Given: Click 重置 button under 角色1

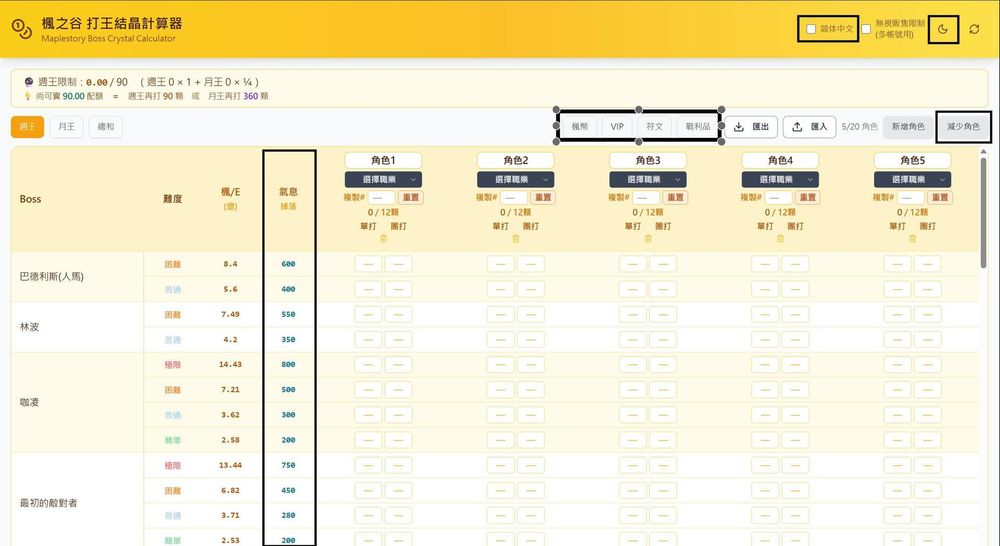Looking at the screenshot, I should point(411,197).
